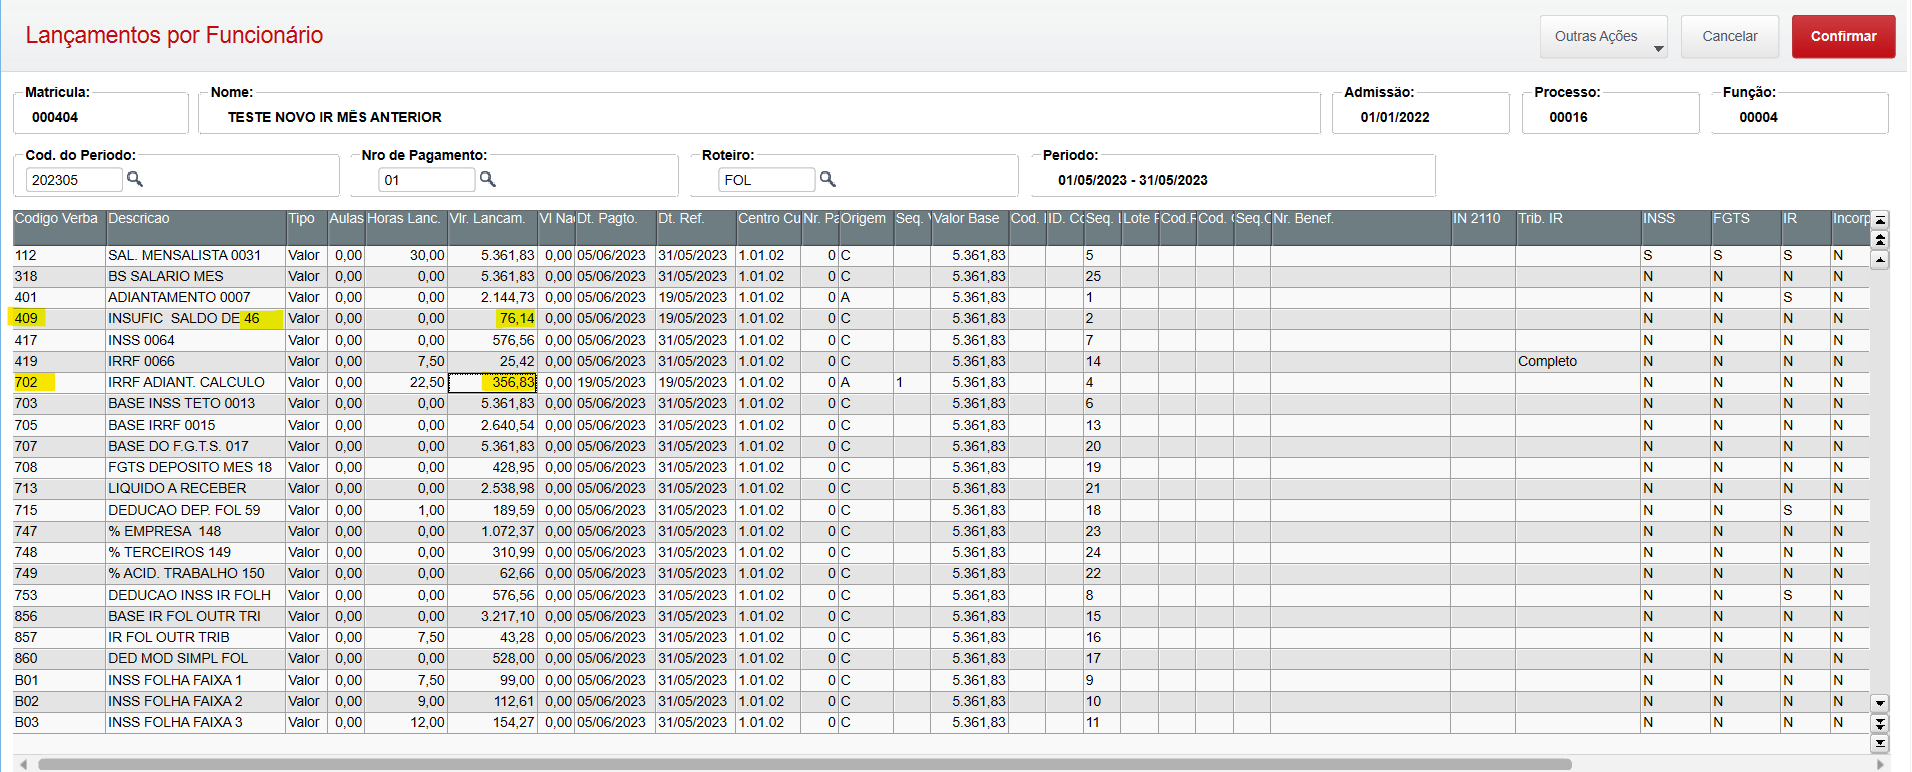Open the Roteiro lookup magnifier

pyautogui.click(x=828, y=179)
